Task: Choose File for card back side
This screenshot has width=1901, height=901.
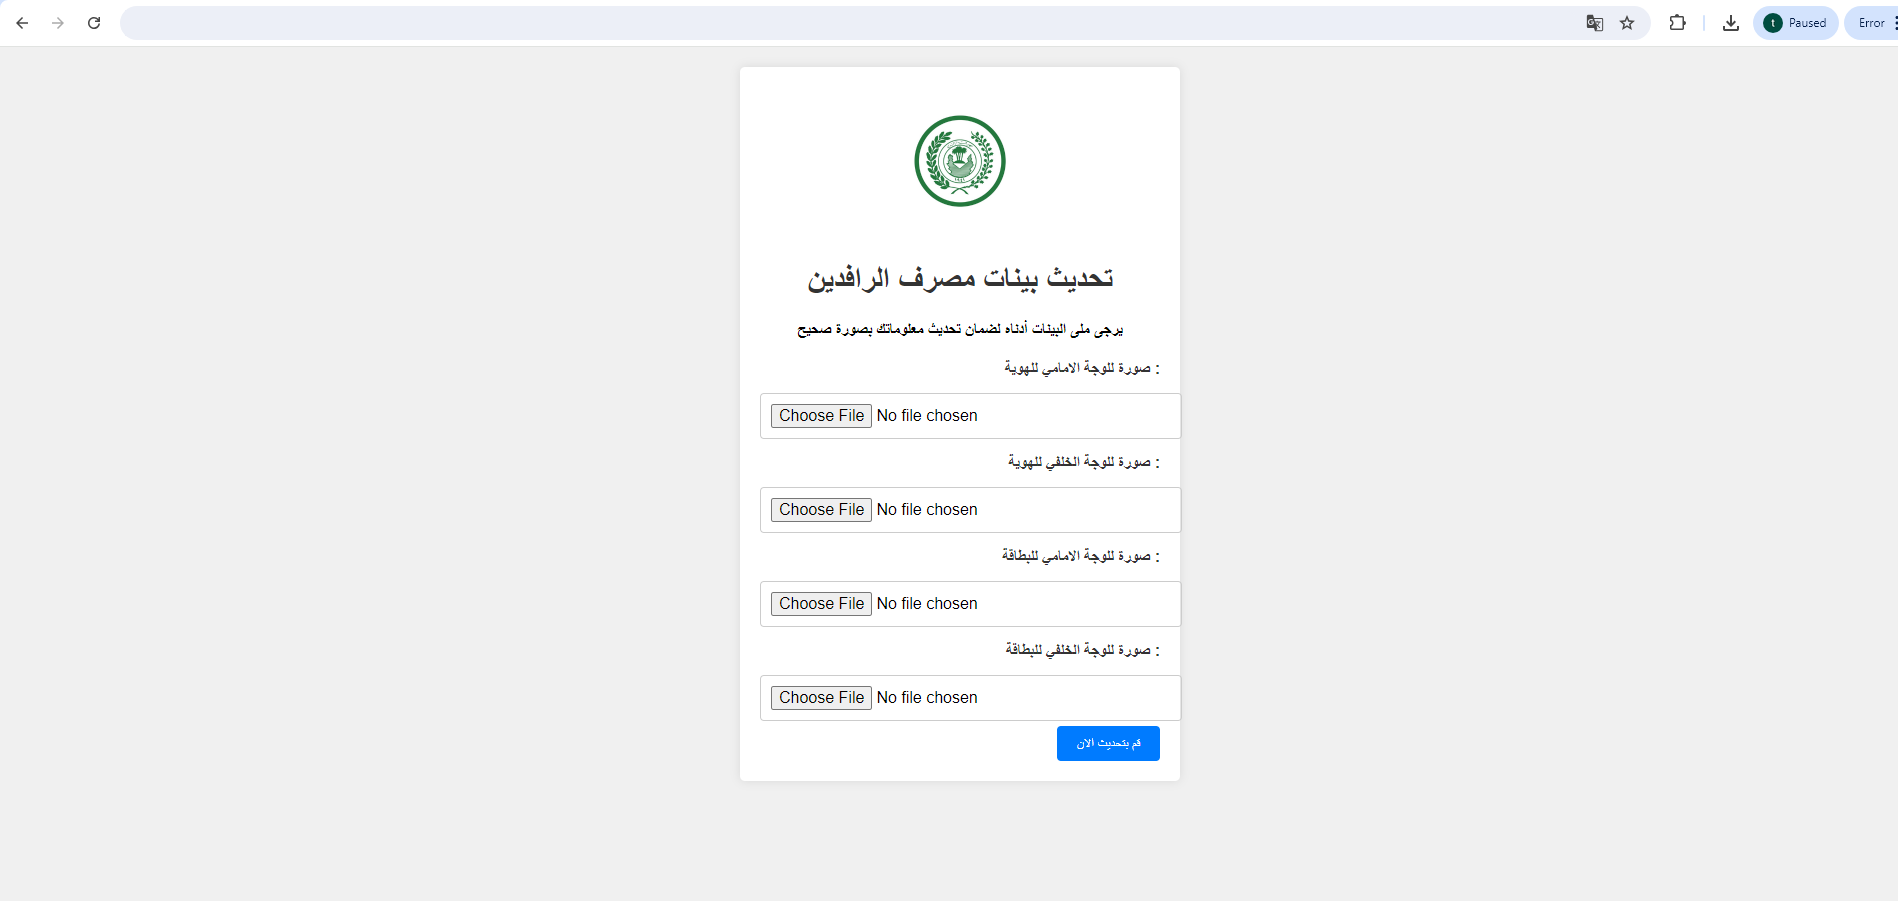Action: [821, 698]
